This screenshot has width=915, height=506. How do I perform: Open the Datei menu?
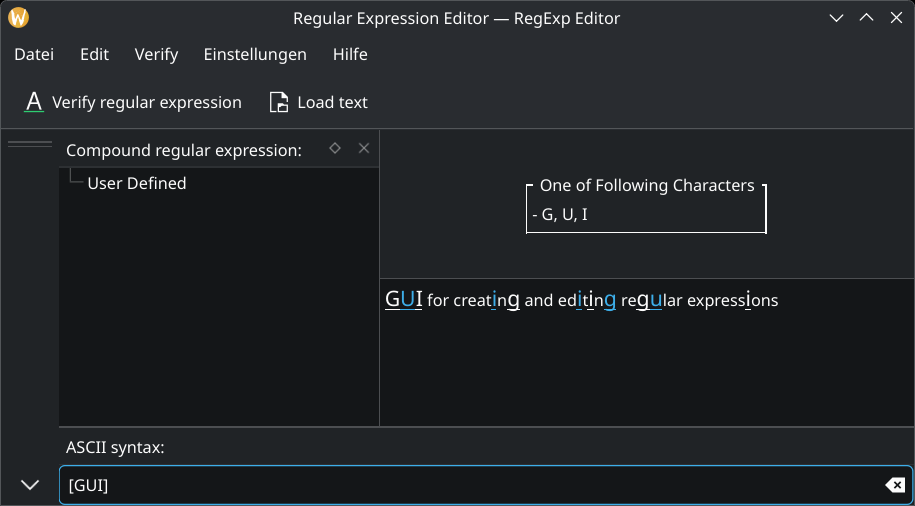[34, 54]
